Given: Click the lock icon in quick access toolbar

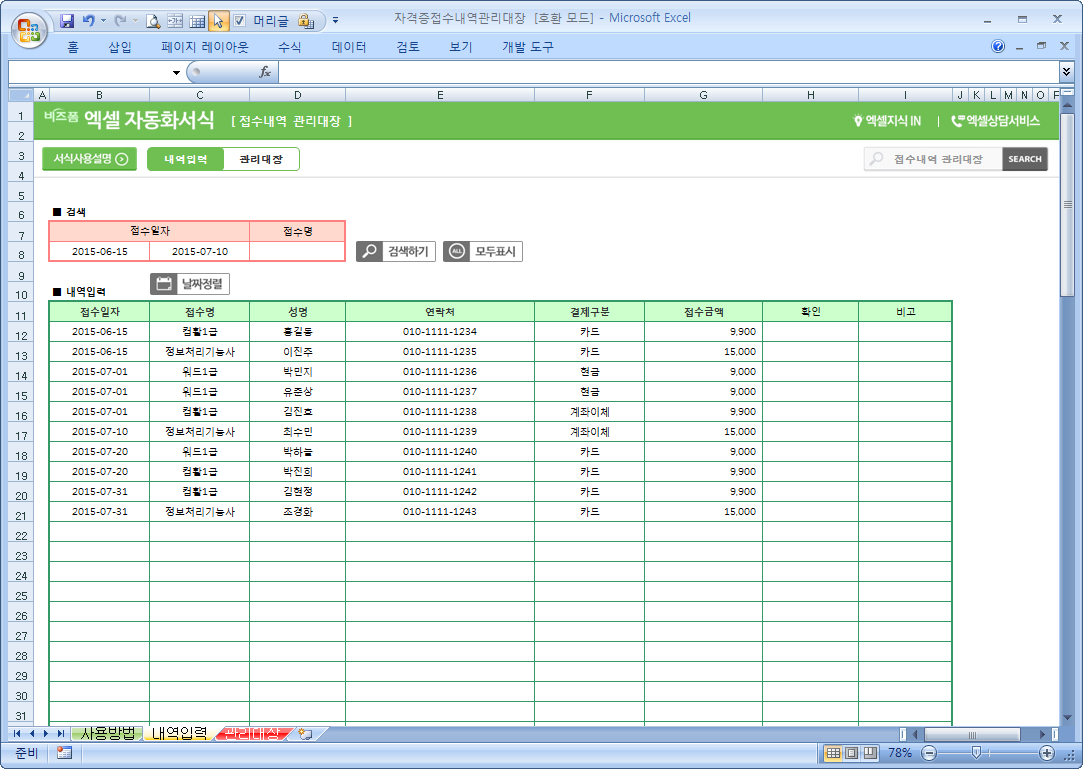Looking at the screenshot, I should pos(305,20).
